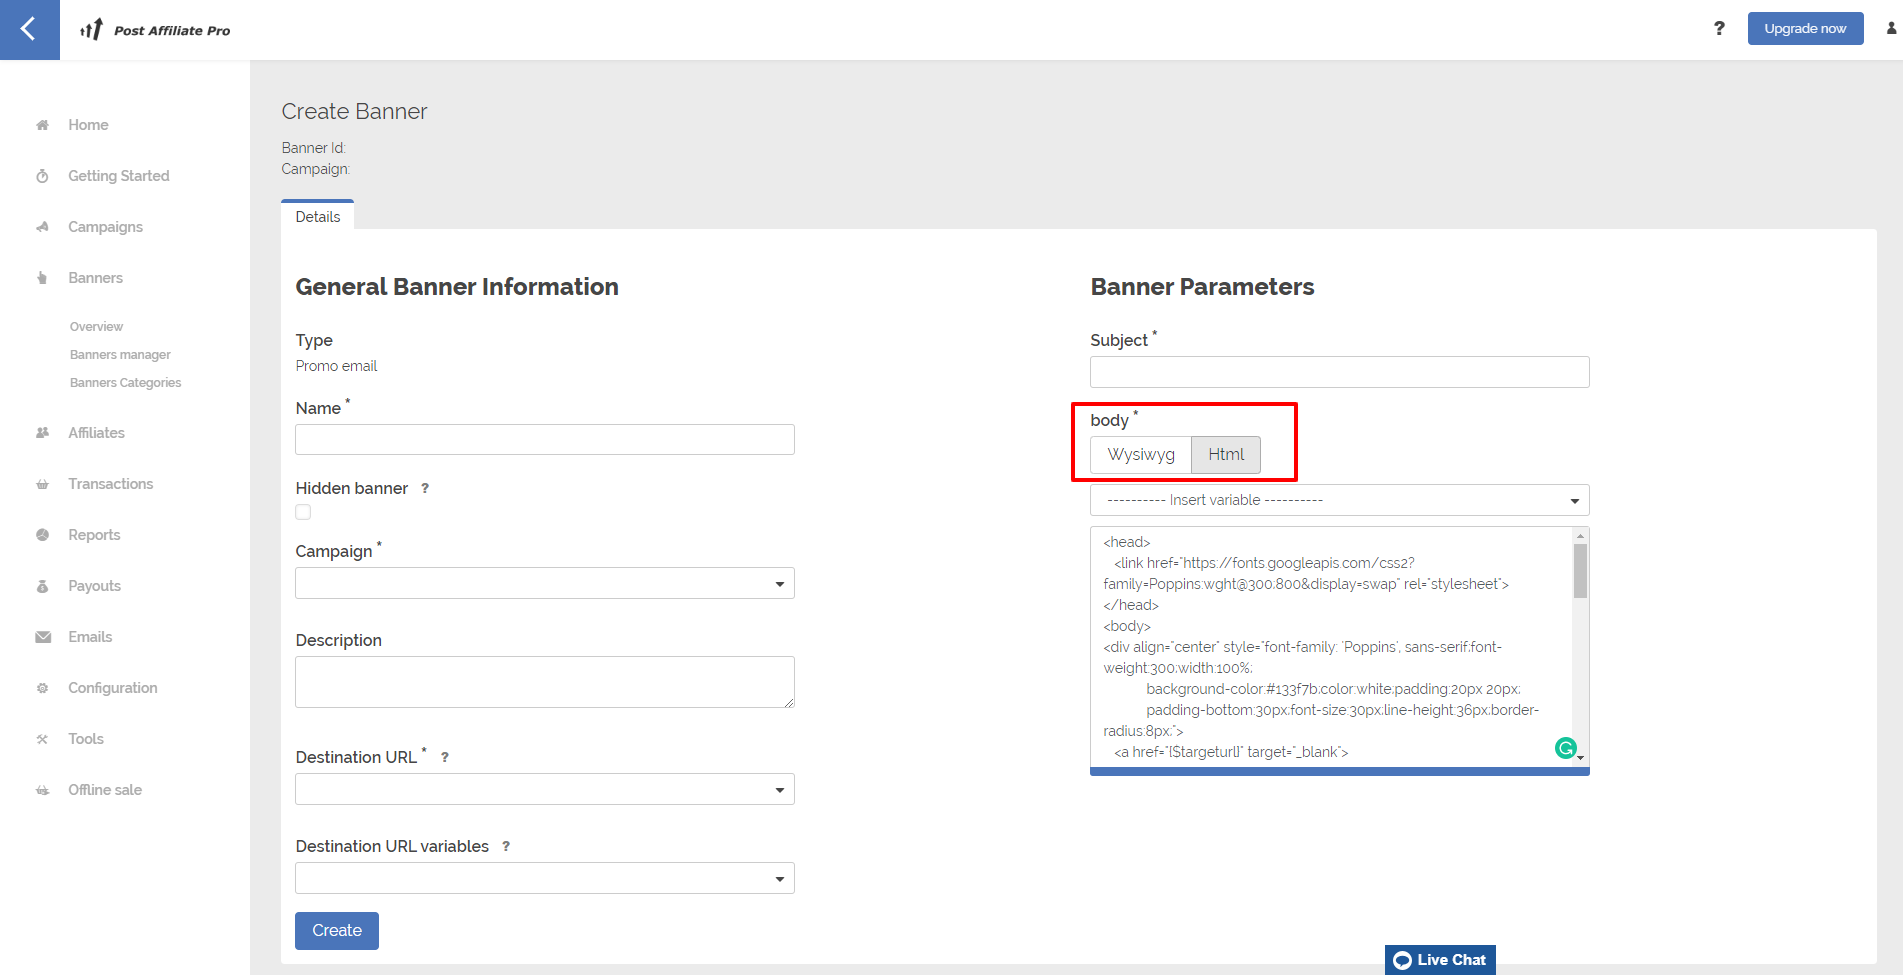Click the back arrow icon
Screen dimensions: 1903x975
click(x=29, y=29)
